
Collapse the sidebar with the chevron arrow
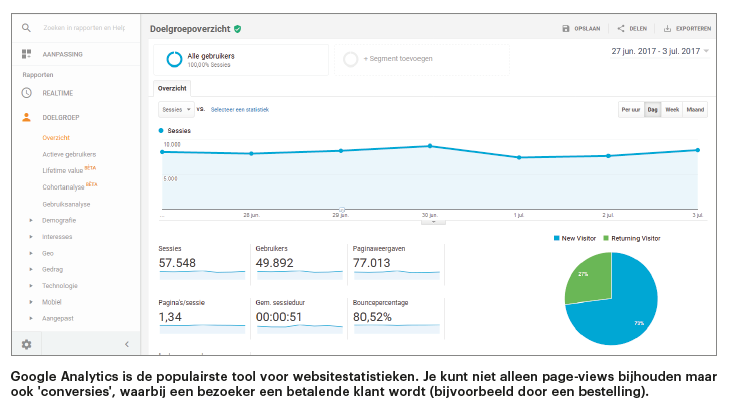coord(126,344)
